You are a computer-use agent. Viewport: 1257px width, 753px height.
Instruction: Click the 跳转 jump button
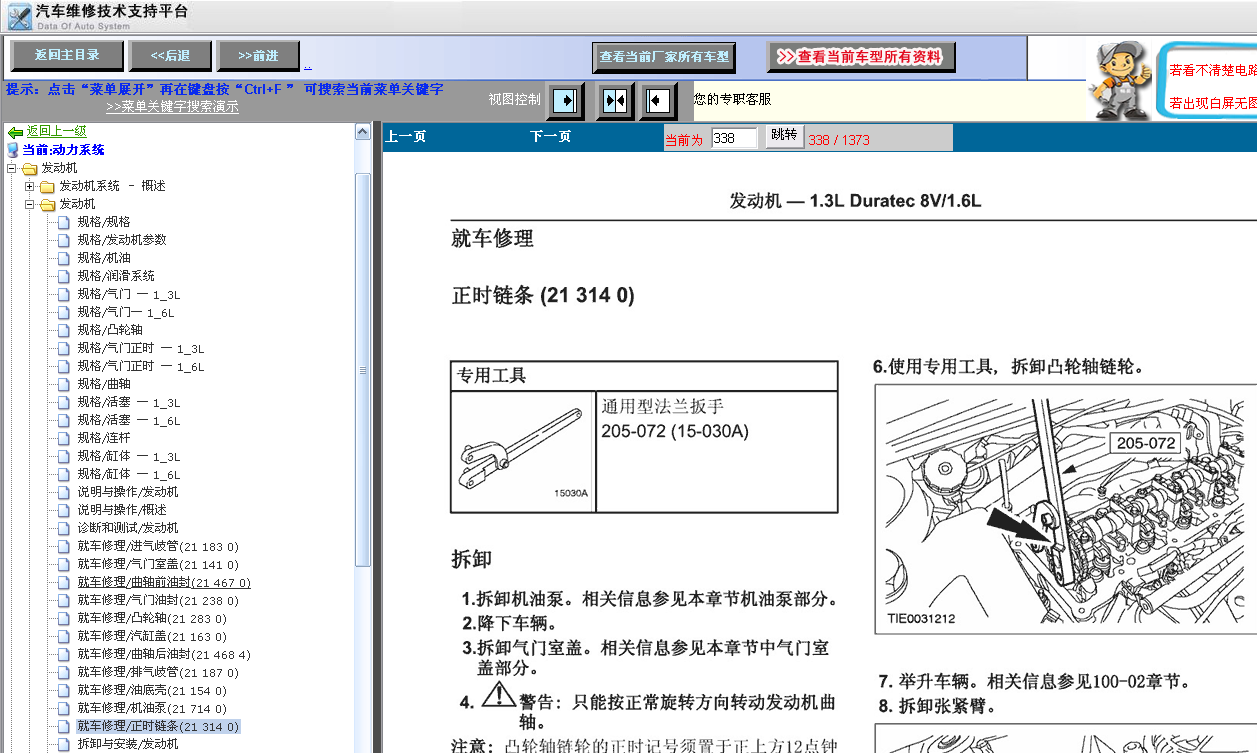(784, 136)
